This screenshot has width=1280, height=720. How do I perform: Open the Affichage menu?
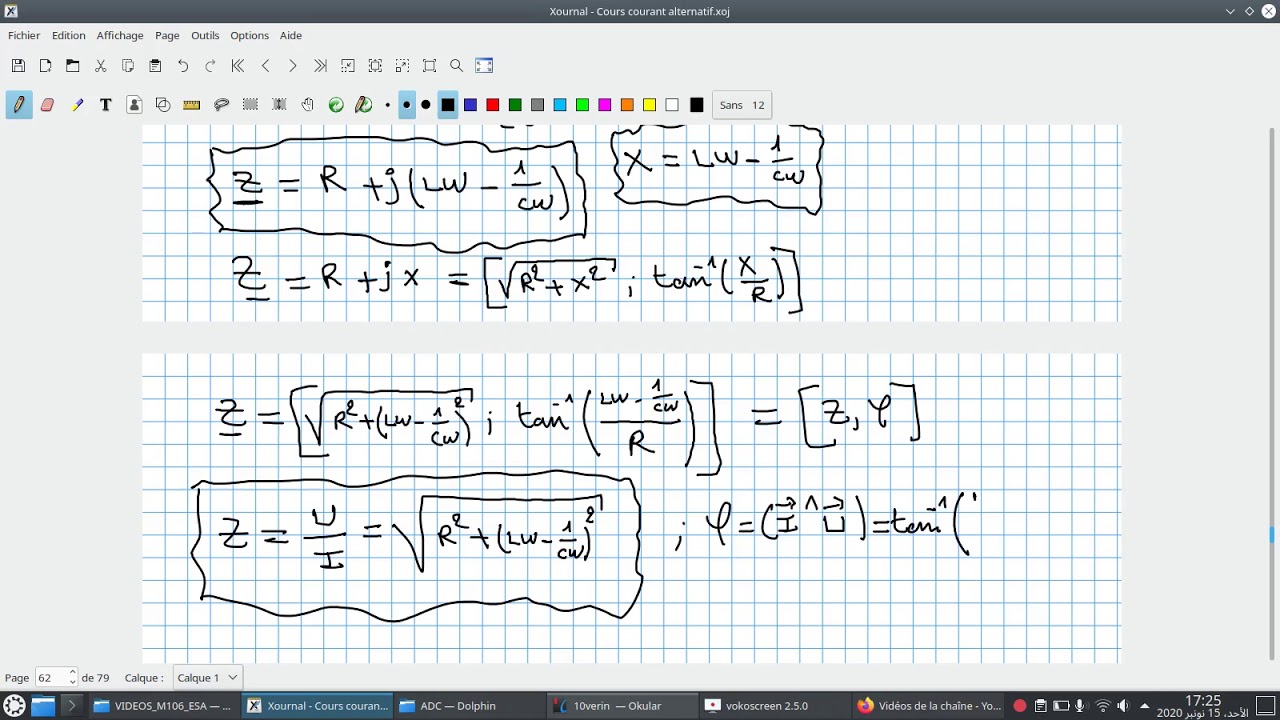coord(120,35)
